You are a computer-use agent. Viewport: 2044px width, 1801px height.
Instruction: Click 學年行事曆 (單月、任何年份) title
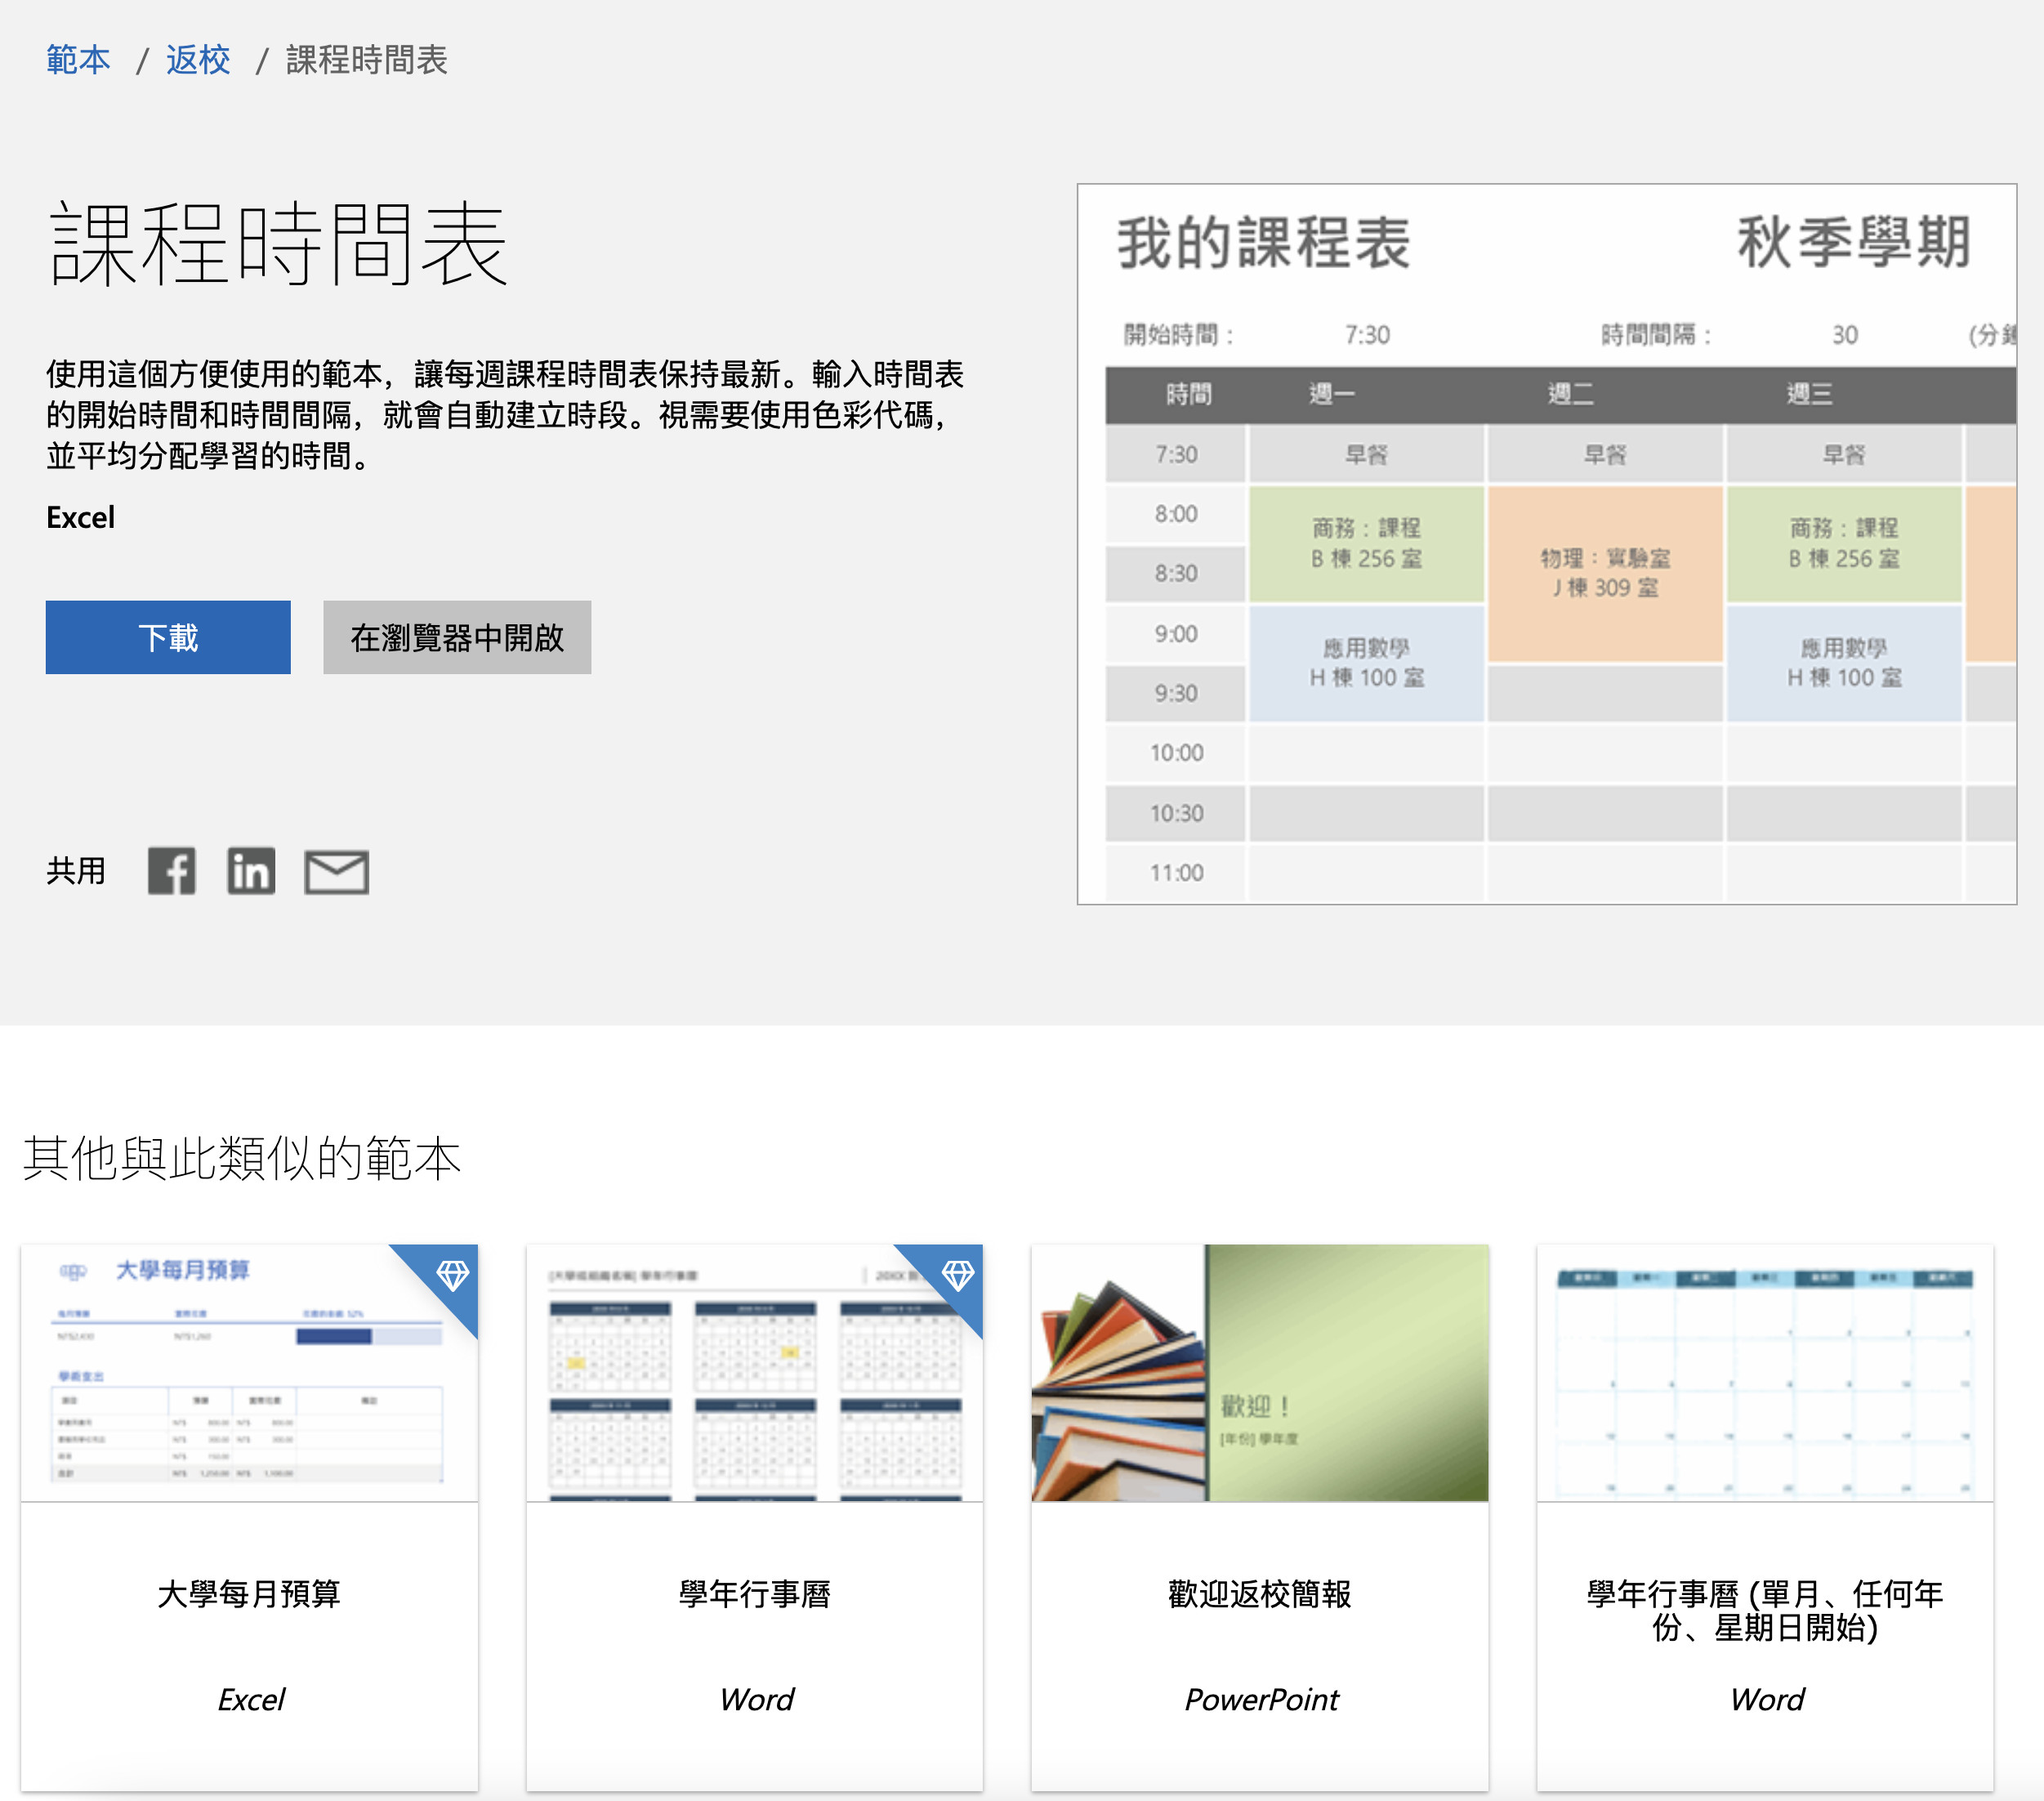(1764, 1610)
